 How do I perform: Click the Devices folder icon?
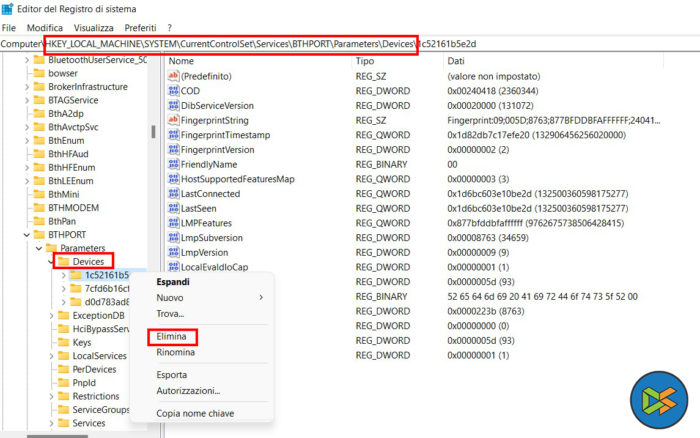pyautogui.click(x=64, y=262)
